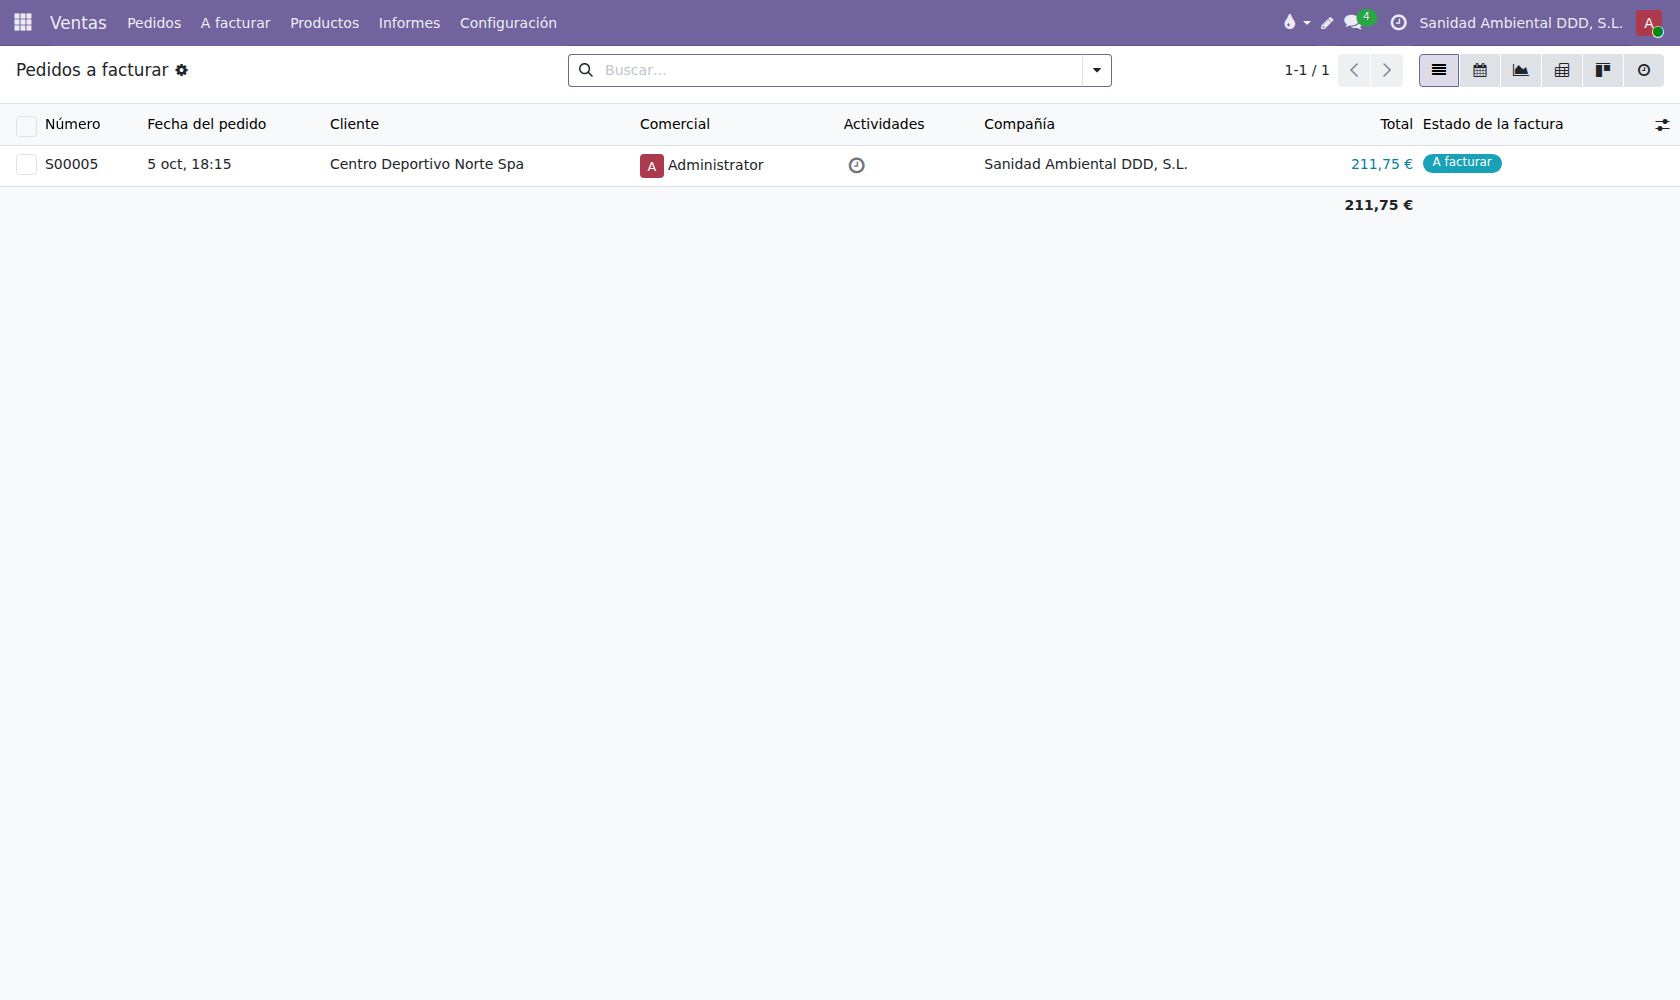
Task: Open the debug droplet dropdown
Action: coord(1296,22)
